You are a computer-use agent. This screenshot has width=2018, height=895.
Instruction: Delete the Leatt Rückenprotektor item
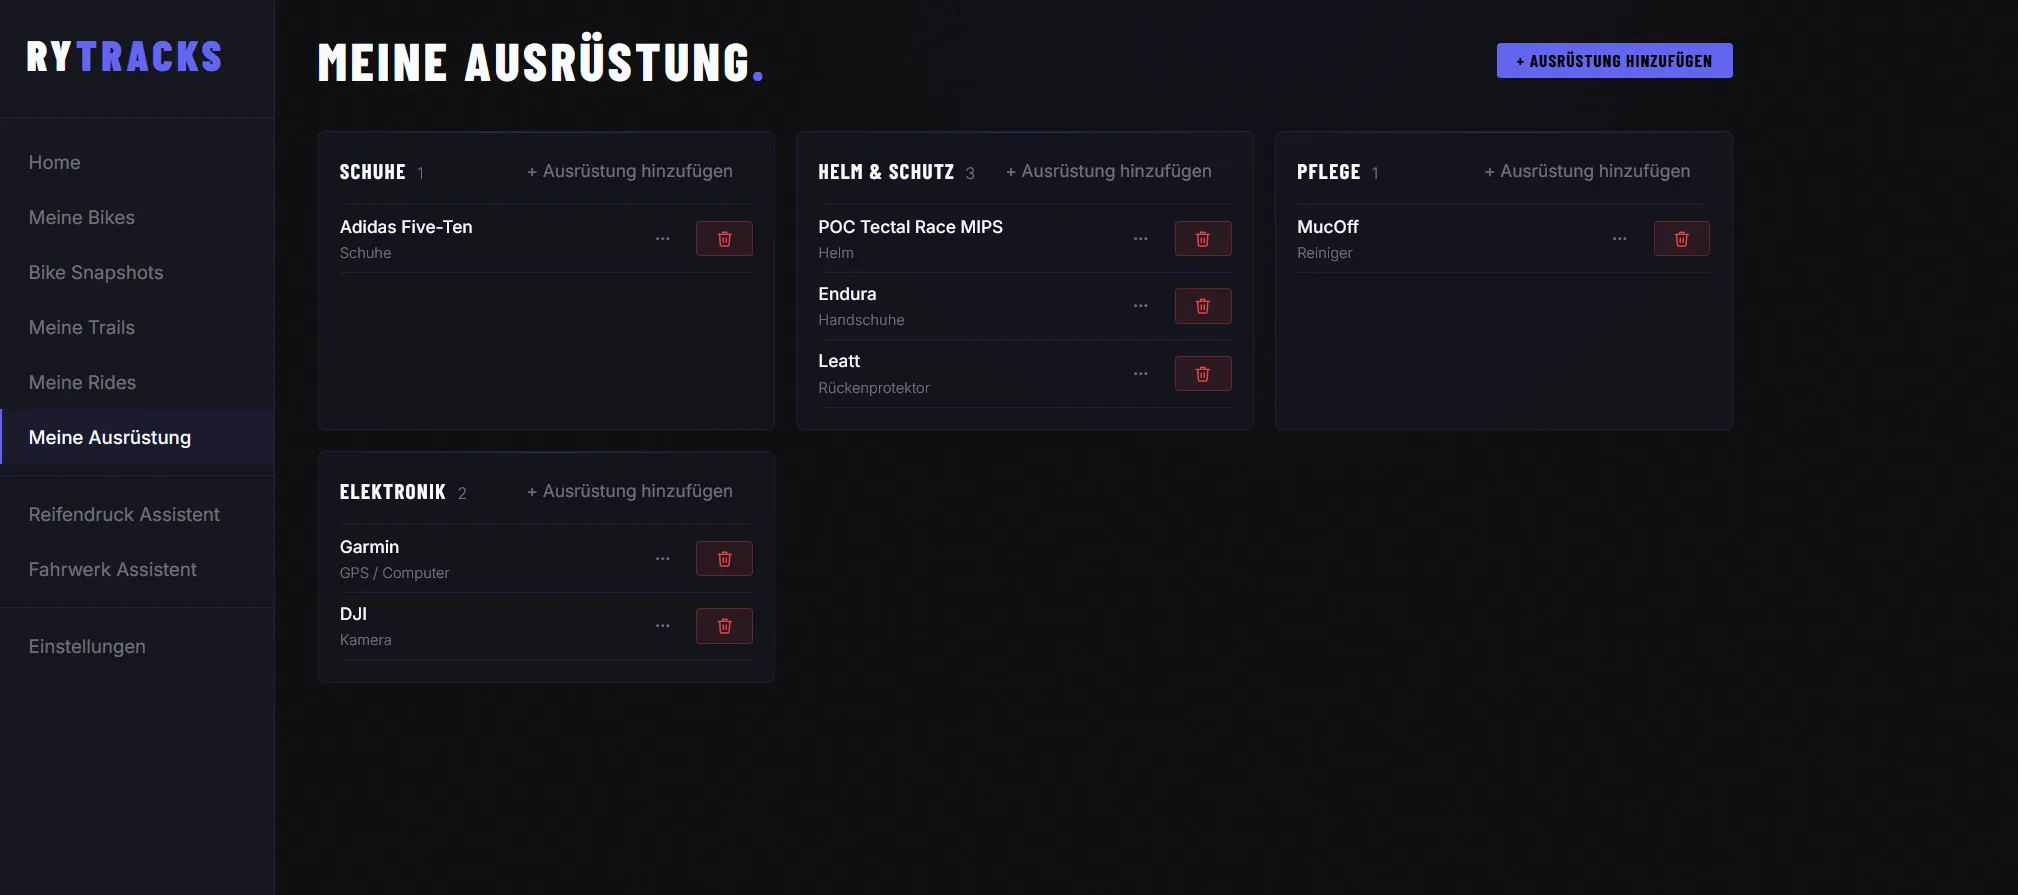pos(1202,374)
